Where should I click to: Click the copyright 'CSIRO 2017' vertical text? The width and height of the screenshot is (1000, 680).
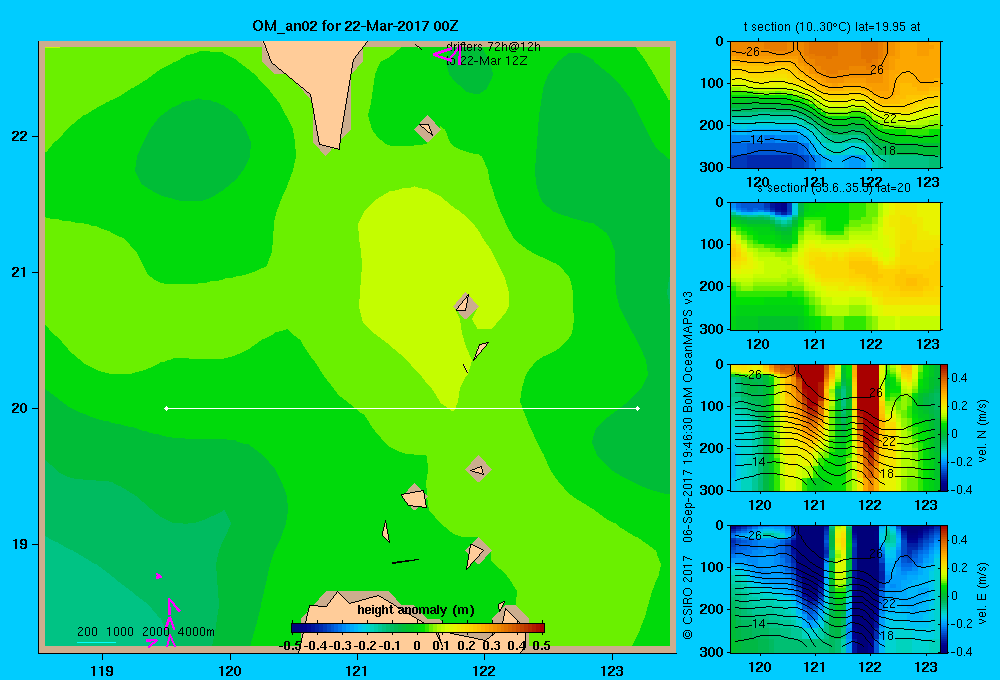[688, 597]
